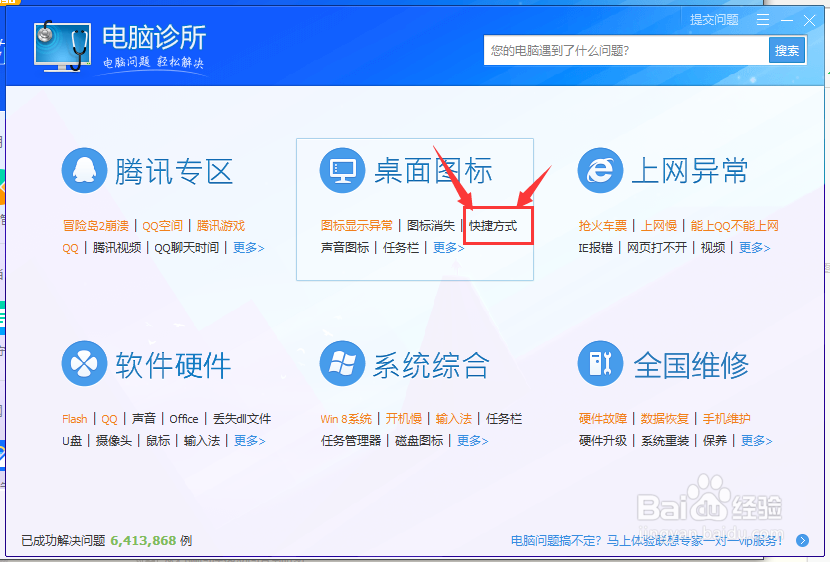Image resolution: width=830 pixels, height=562 pixels.
Task: Open Win 8系统 link
Action: coord(346,419)
